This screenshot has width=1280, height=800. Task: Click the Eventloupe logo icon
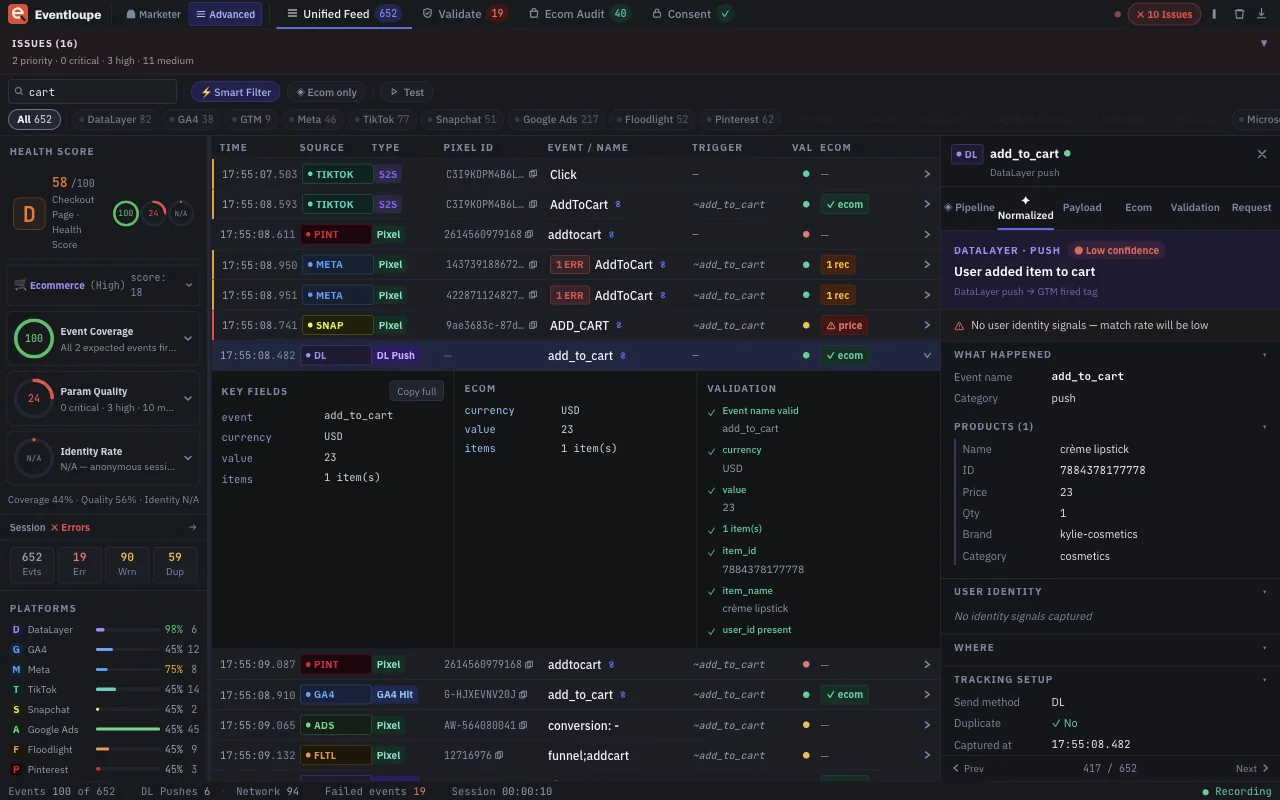(17, 14)
